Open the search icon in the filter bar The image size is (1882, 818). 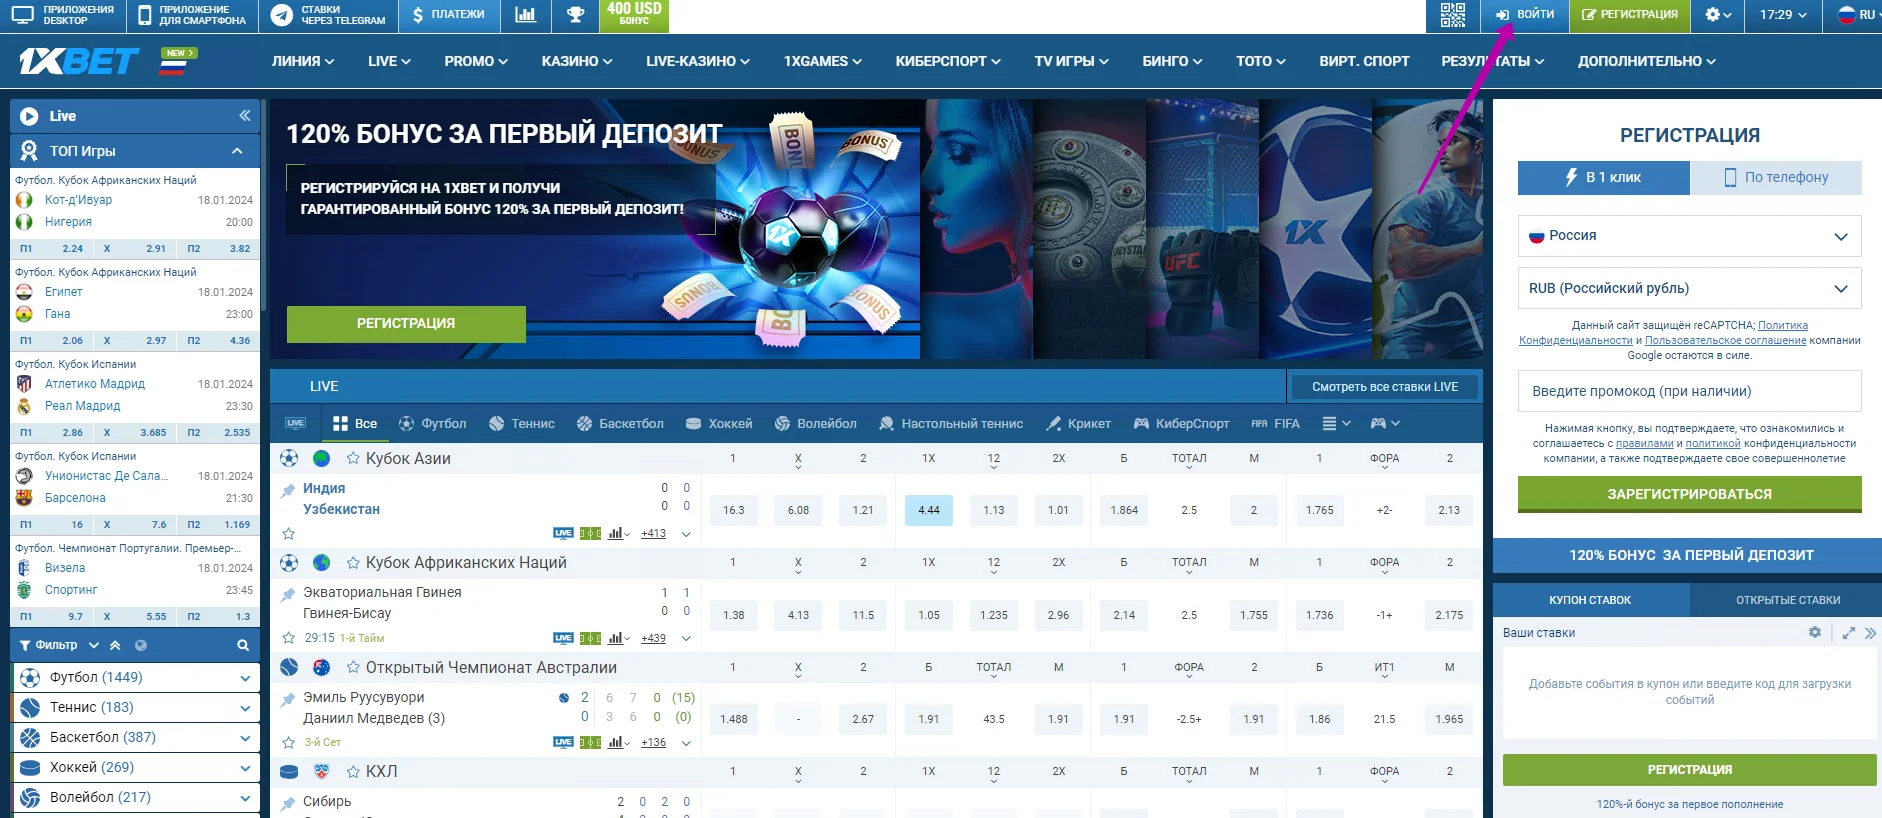click(243, 645)
